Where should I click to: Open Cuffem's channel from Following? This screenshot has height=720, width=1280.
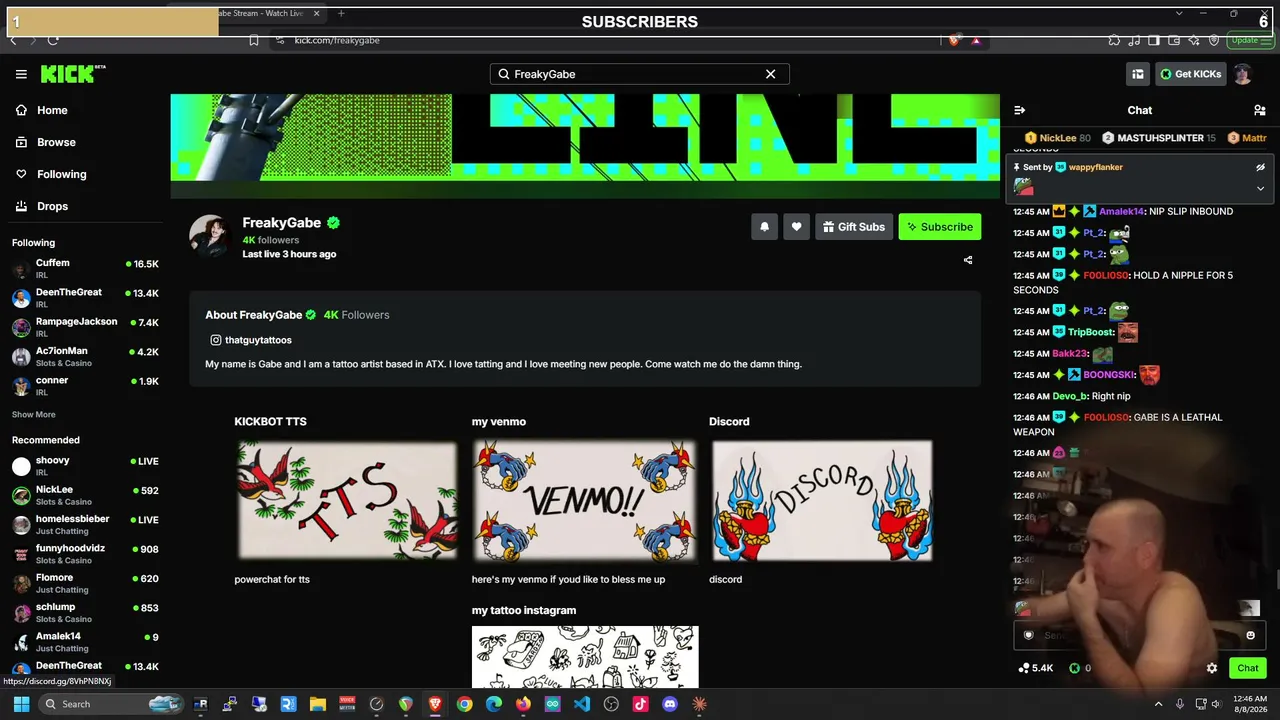point(85,269)
